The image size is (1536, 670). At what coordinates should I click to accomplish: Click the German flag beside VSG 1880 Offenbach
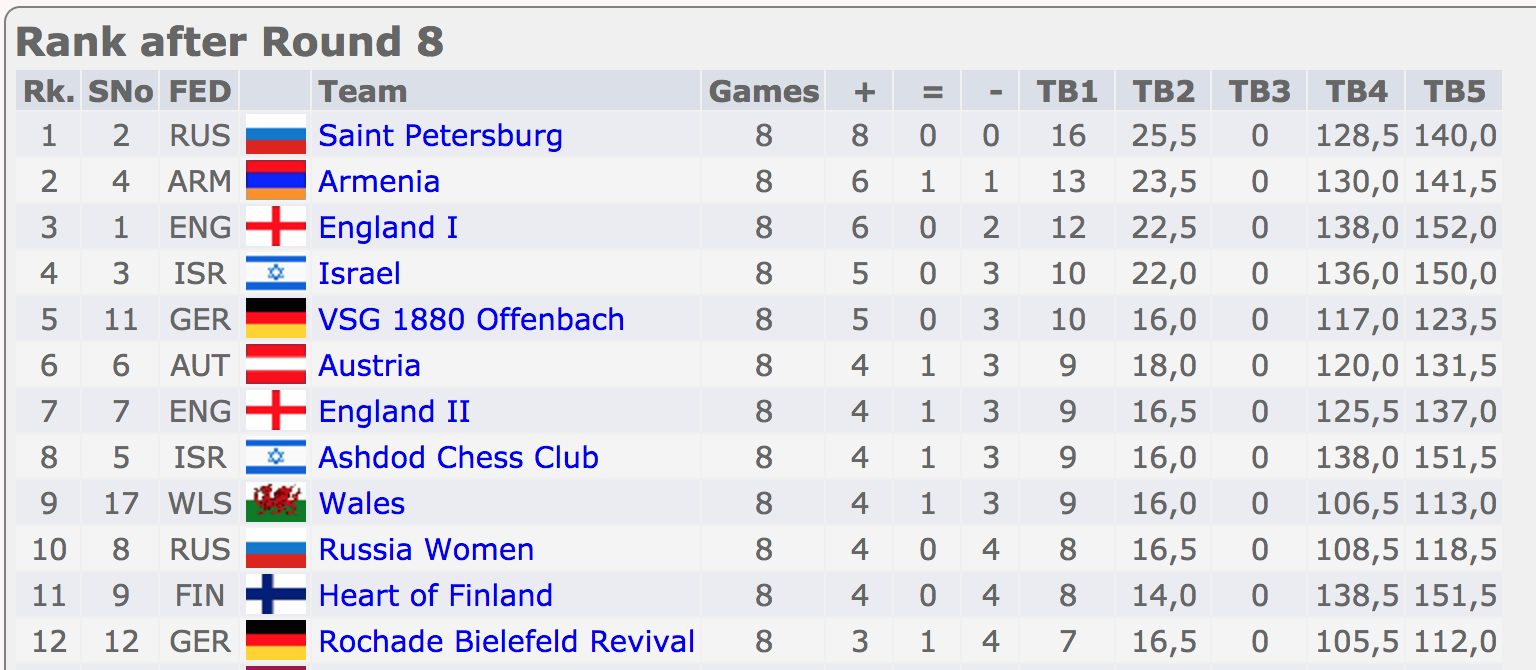(275, 319)
